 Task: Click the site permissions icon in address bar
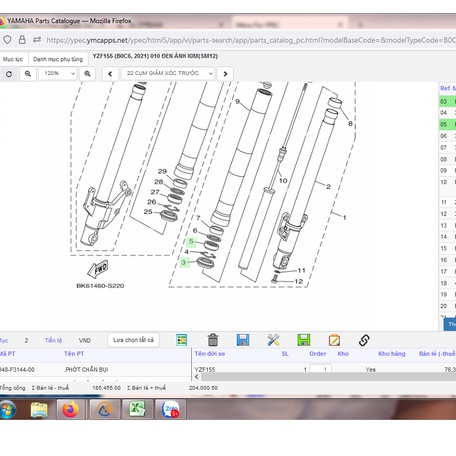tap(37, 40)
